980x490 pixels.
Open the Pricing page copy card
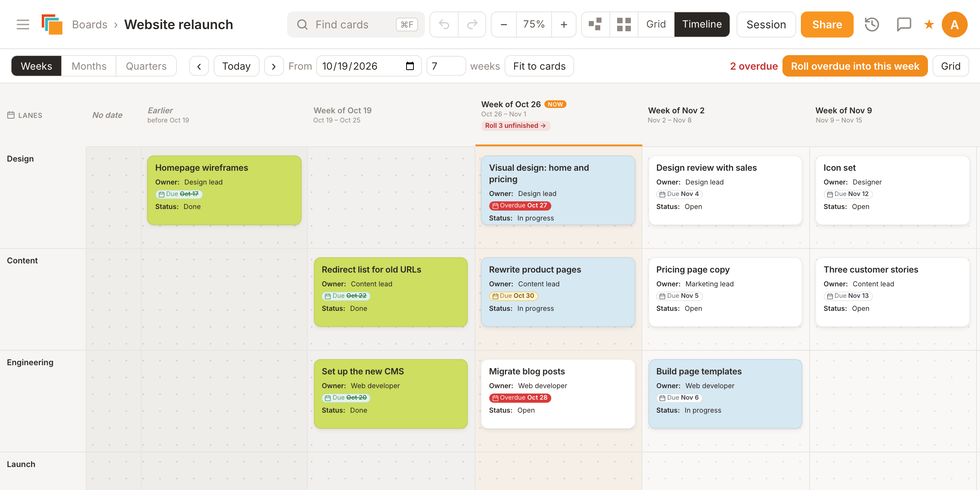point(725,292)
